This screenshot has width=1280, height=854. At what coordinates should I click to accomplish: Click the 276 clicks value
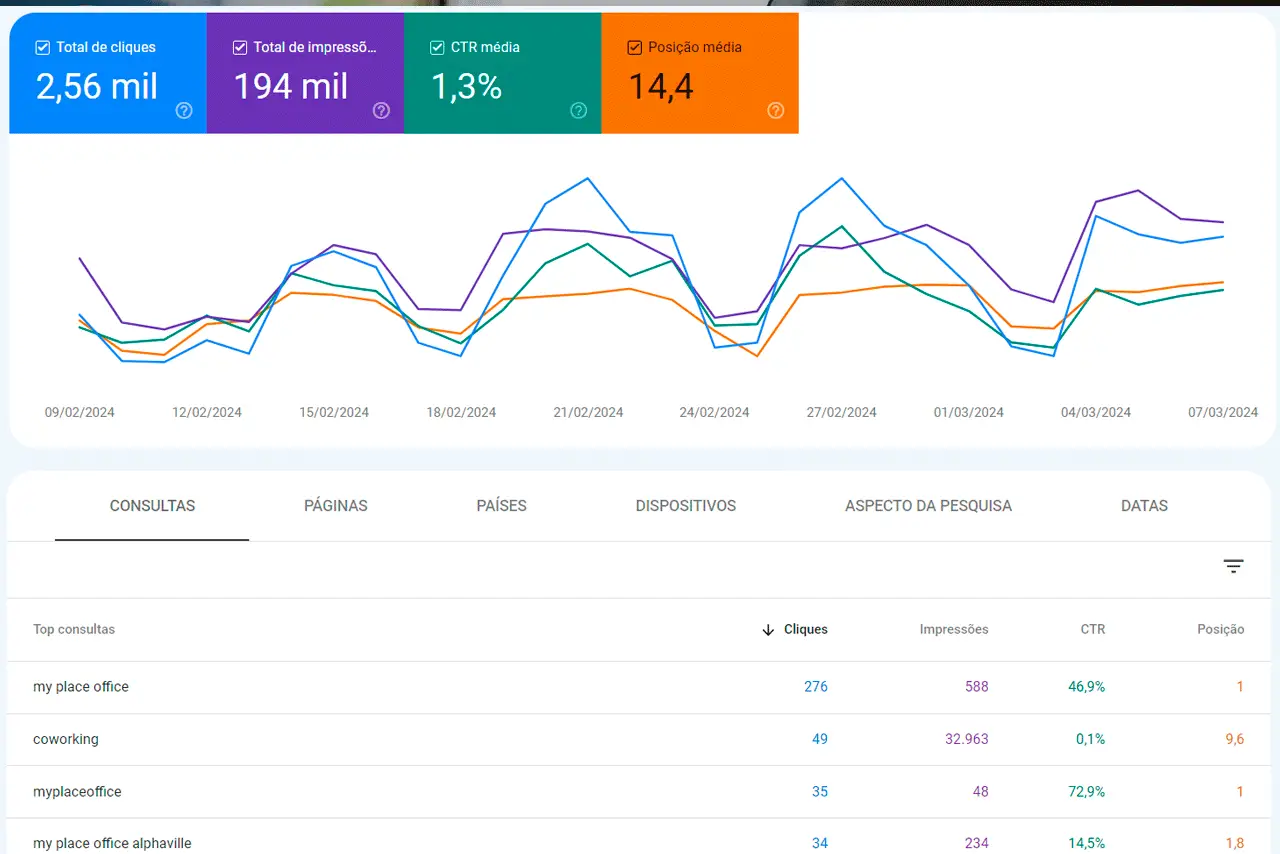tap(816, 687)
